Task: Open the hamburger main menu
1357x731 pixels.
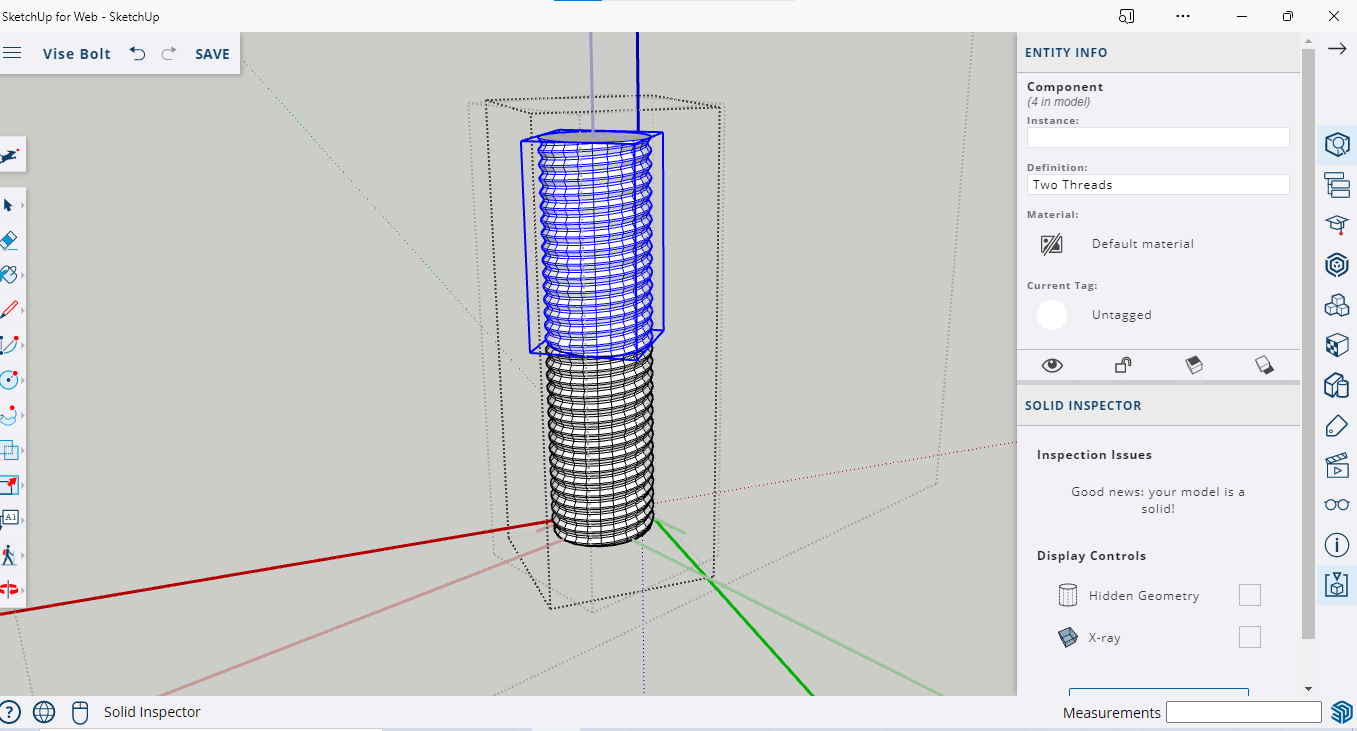Action: (x=12, y=53)
